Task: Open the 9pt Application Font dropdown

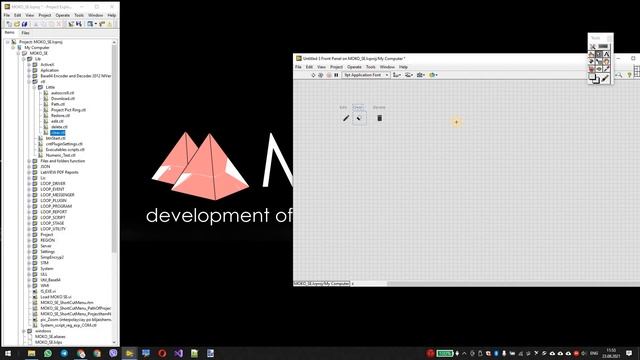Action: click(366, 75)
